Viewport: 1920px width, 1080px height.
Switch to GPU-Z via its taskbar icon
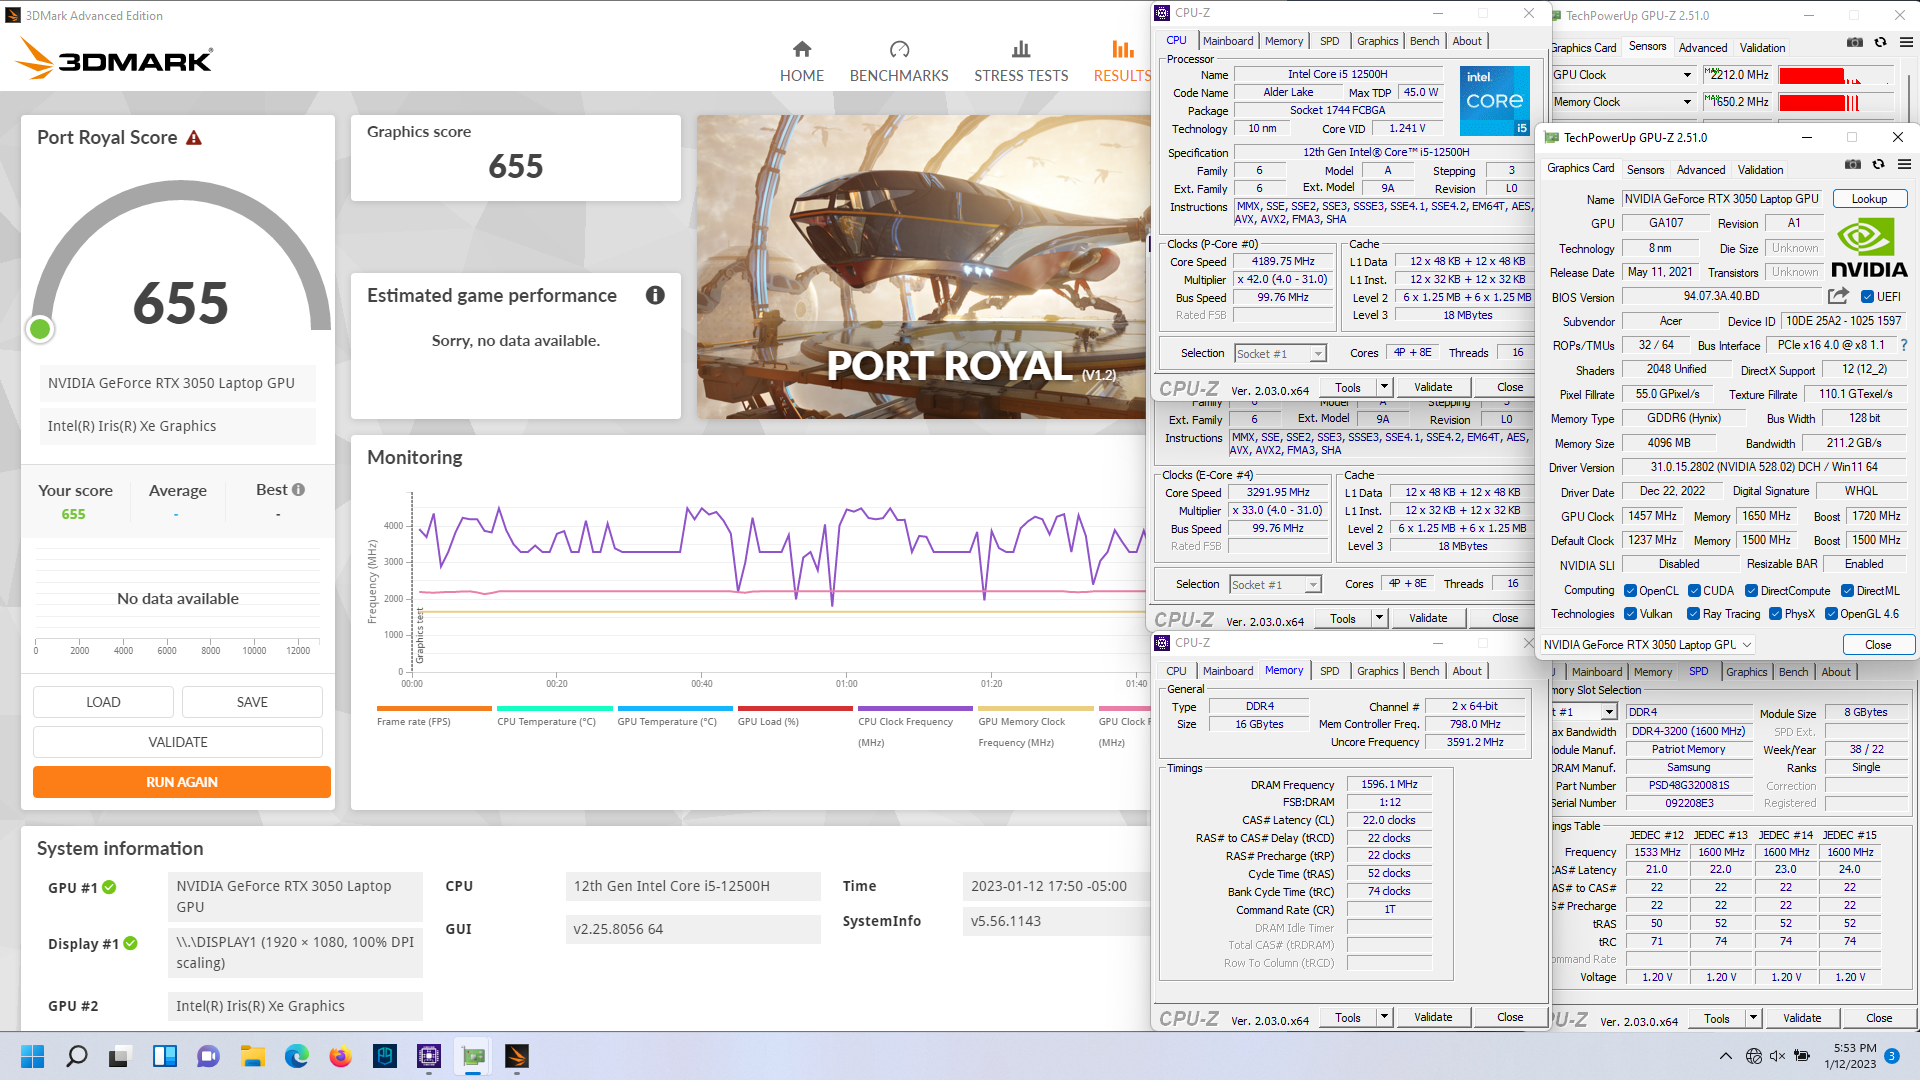click(473, 1056)
